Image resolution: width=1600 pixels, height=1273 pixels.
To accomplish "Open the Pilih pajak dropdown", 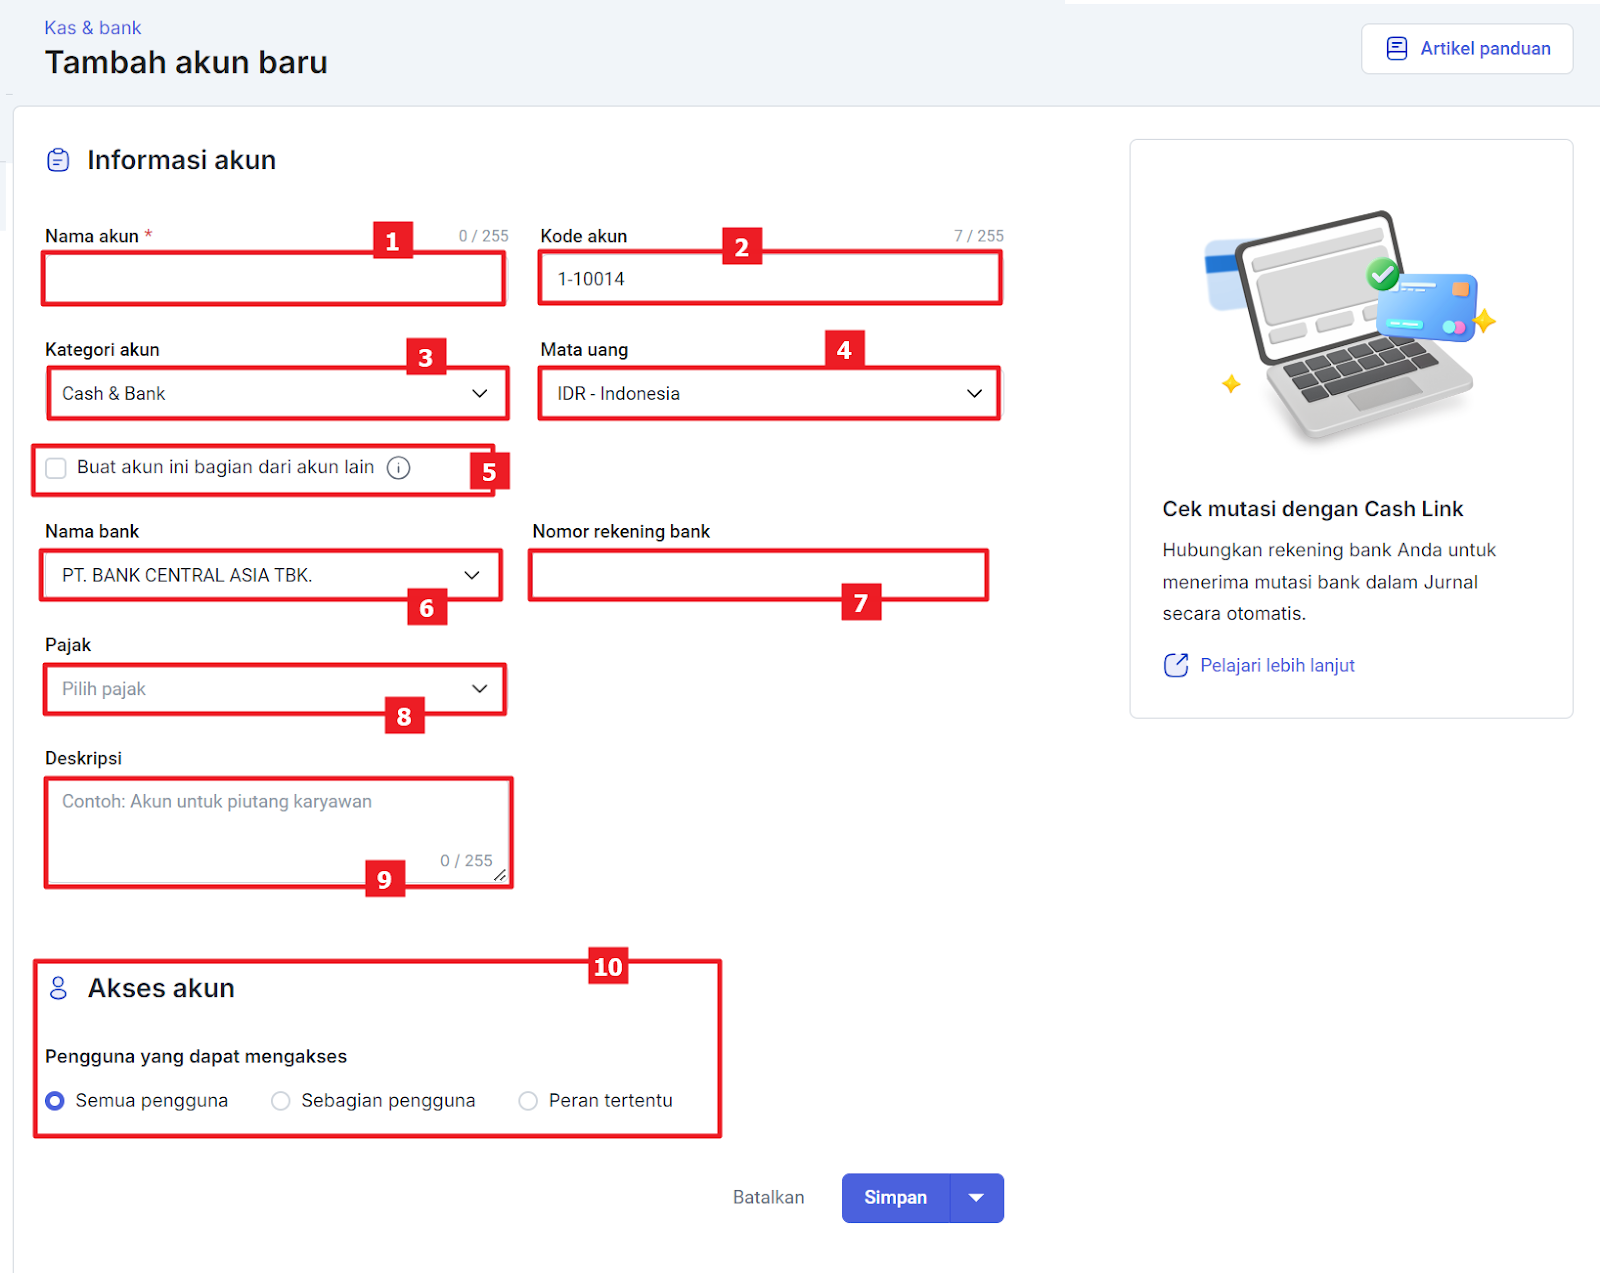I will [274, 689].
